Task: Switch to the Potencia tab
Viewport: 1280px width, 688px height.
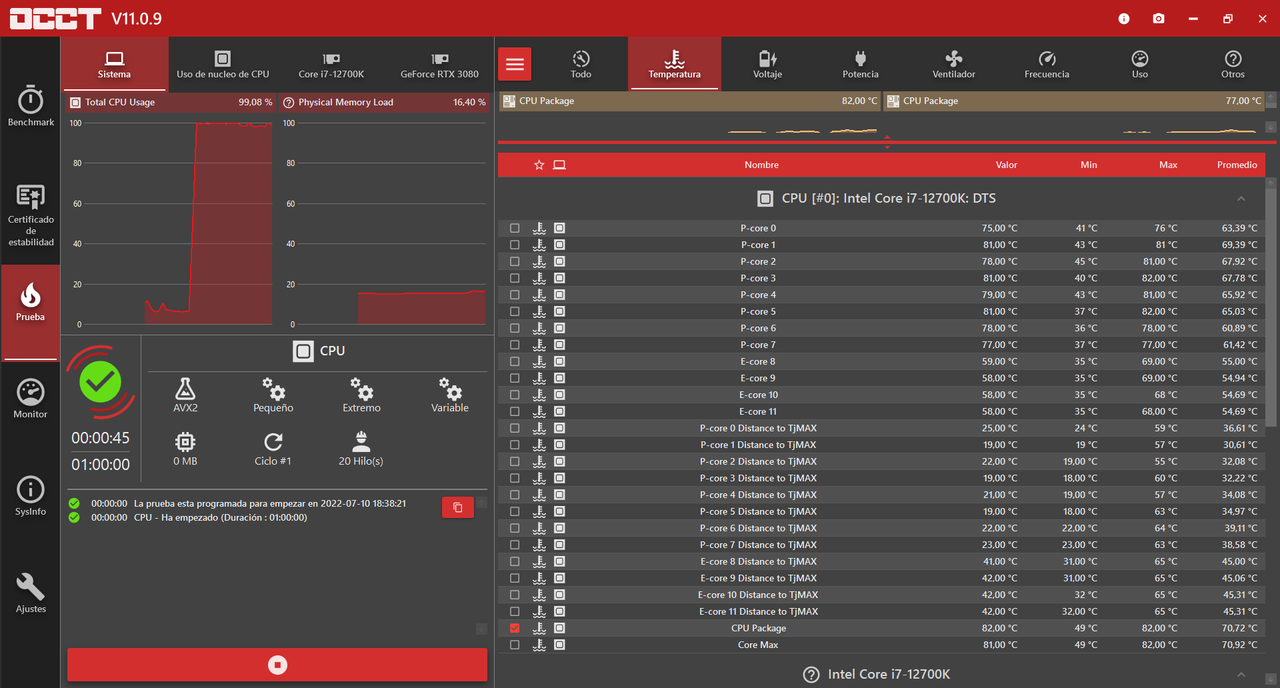Action: click(860, 64)
